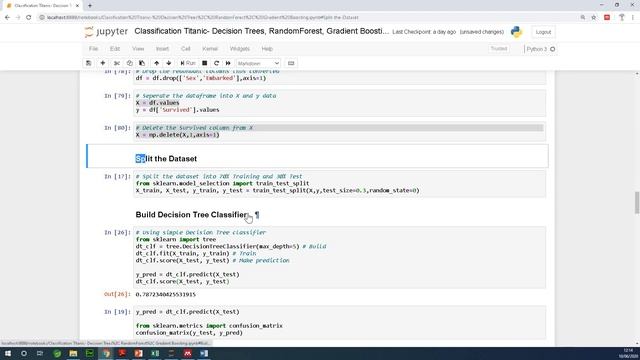Screen dimensions: 640x360
Task: Open the Insert menu
Action: point(162,49)
